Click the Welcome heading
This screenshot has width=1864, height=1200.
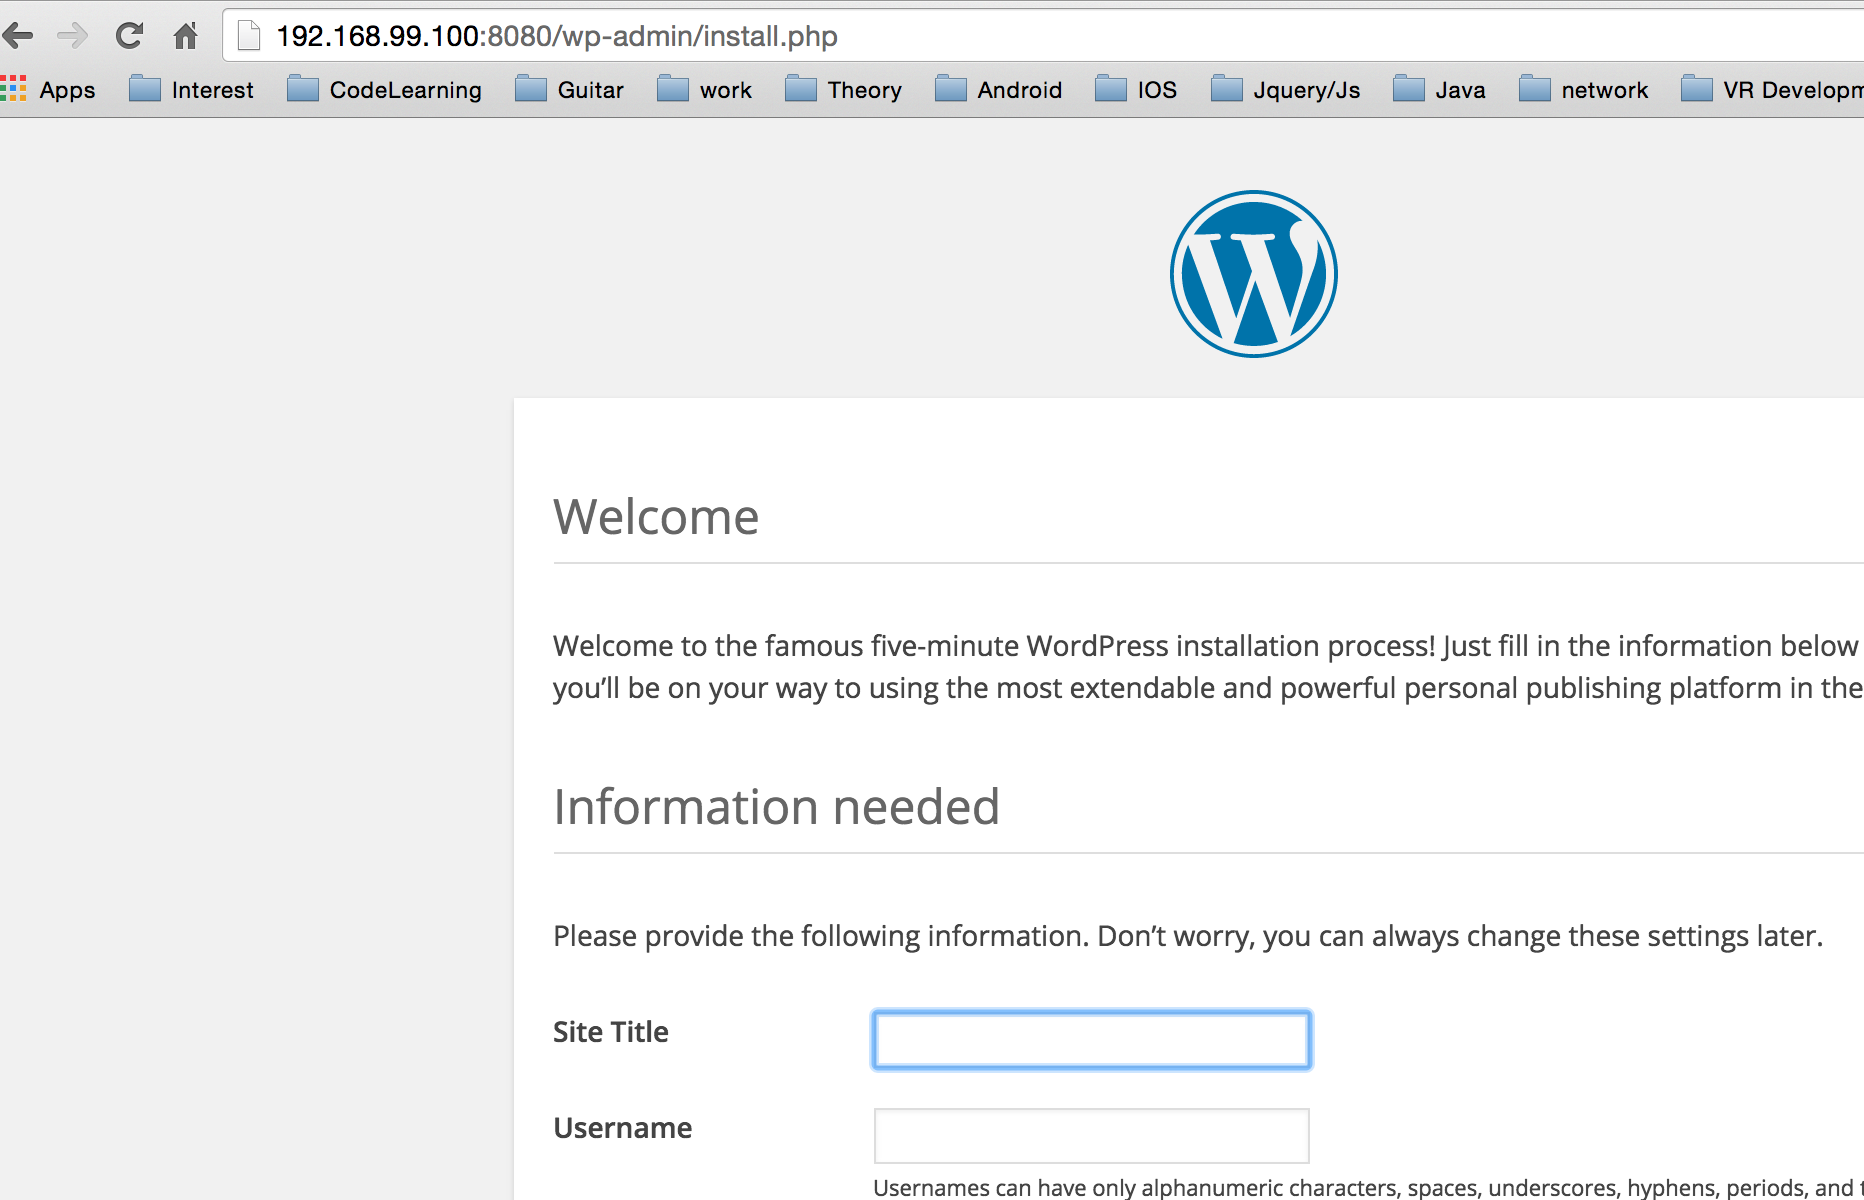[656, 517]
